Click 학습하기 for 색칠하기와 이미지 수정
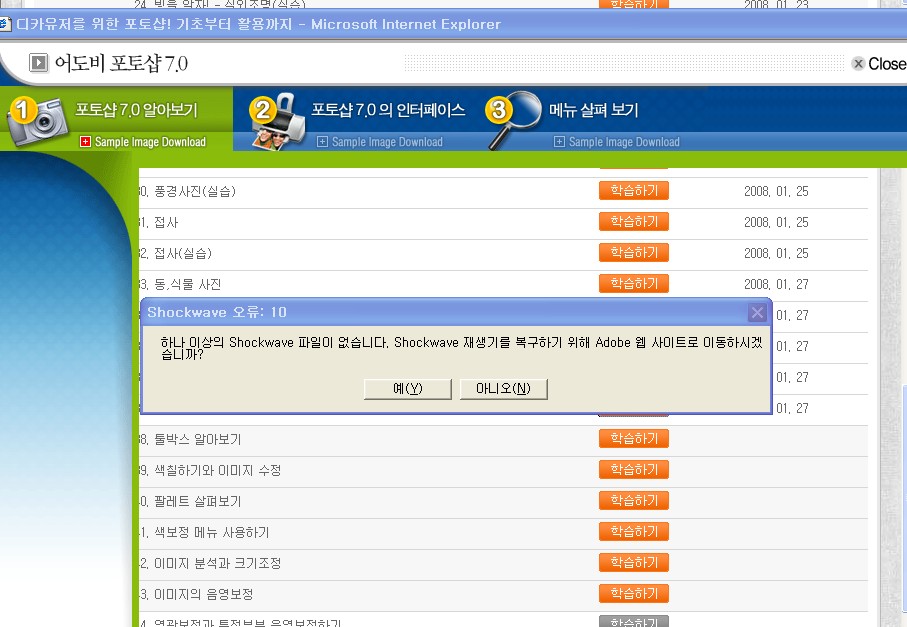The image size is (907, 627). coord(634,470)
